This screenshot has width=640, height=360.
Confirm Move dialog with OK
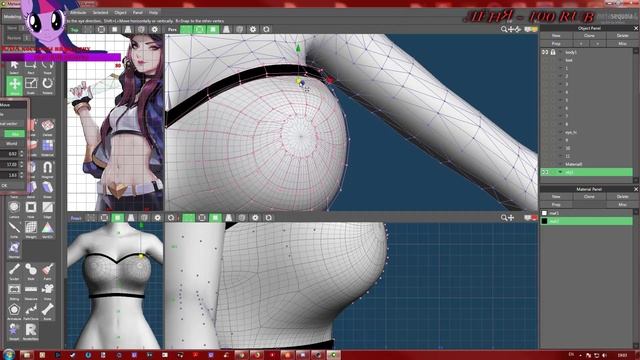click(x=5, y=186)
